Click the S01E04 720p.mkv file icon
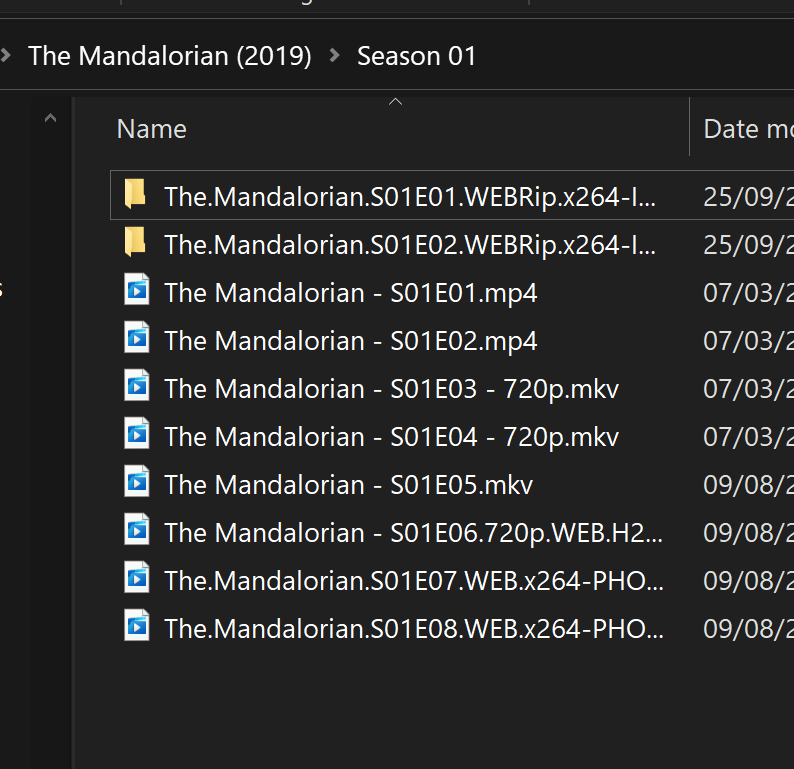 tap(136, 435)
